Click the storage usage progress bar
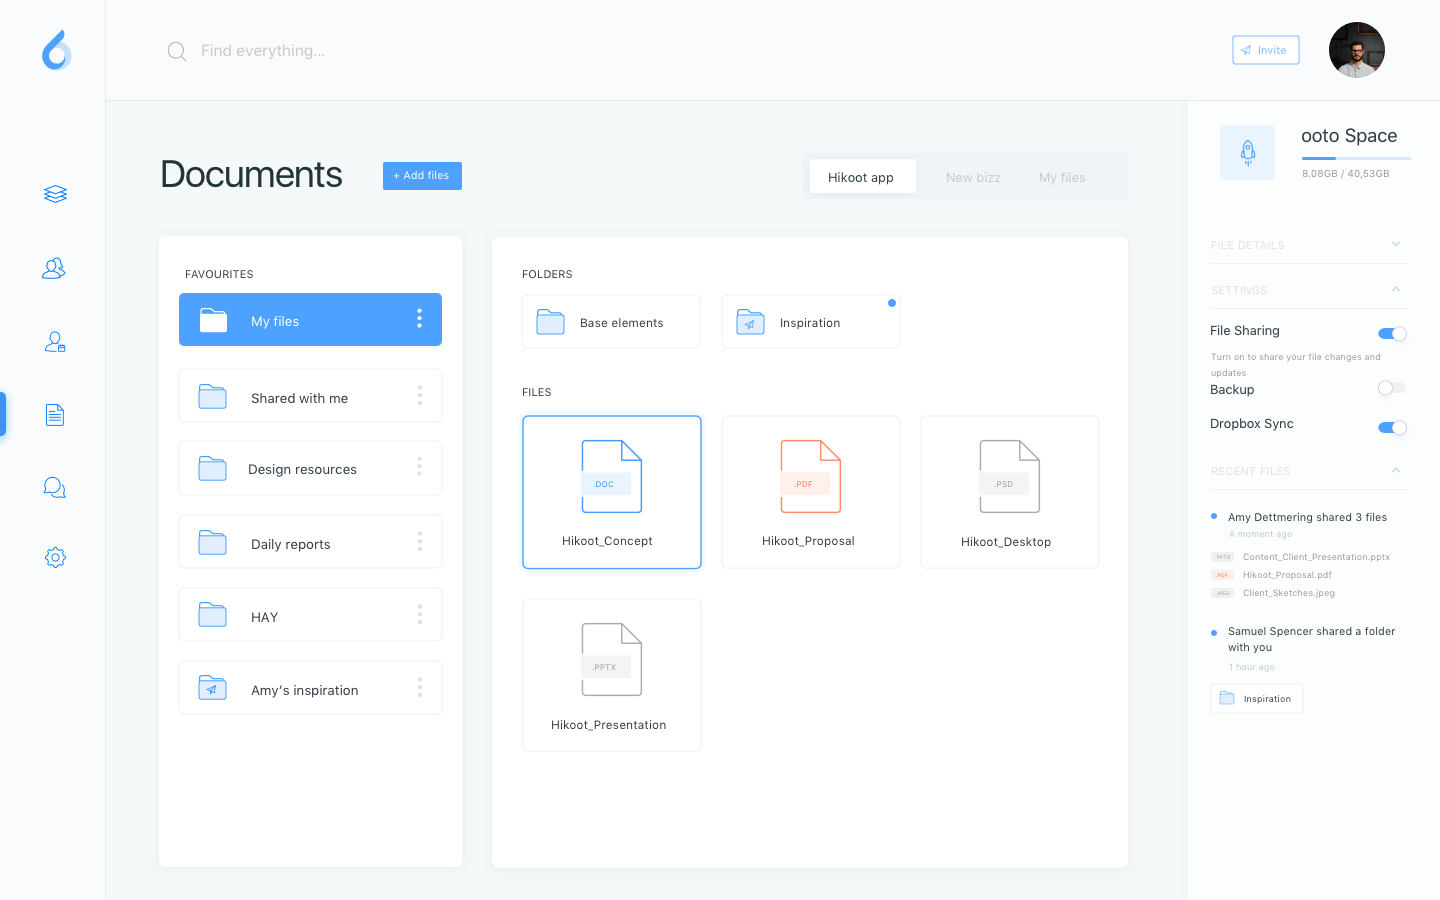The width and height of the screenshot is (1440, 900). click(1356, 158)
